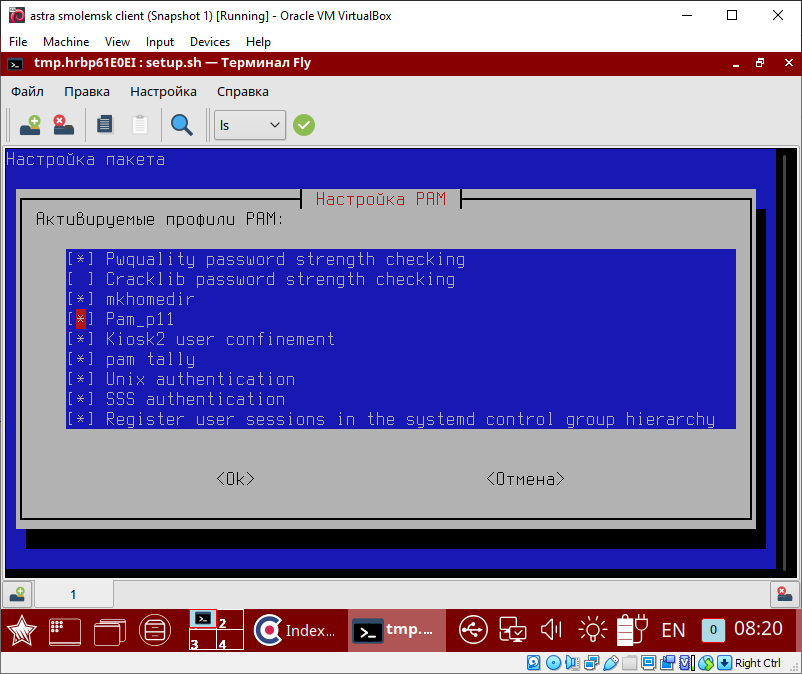
Task: Click the dotted-grid panel icon on the taskbar
Action: (64, 631)
